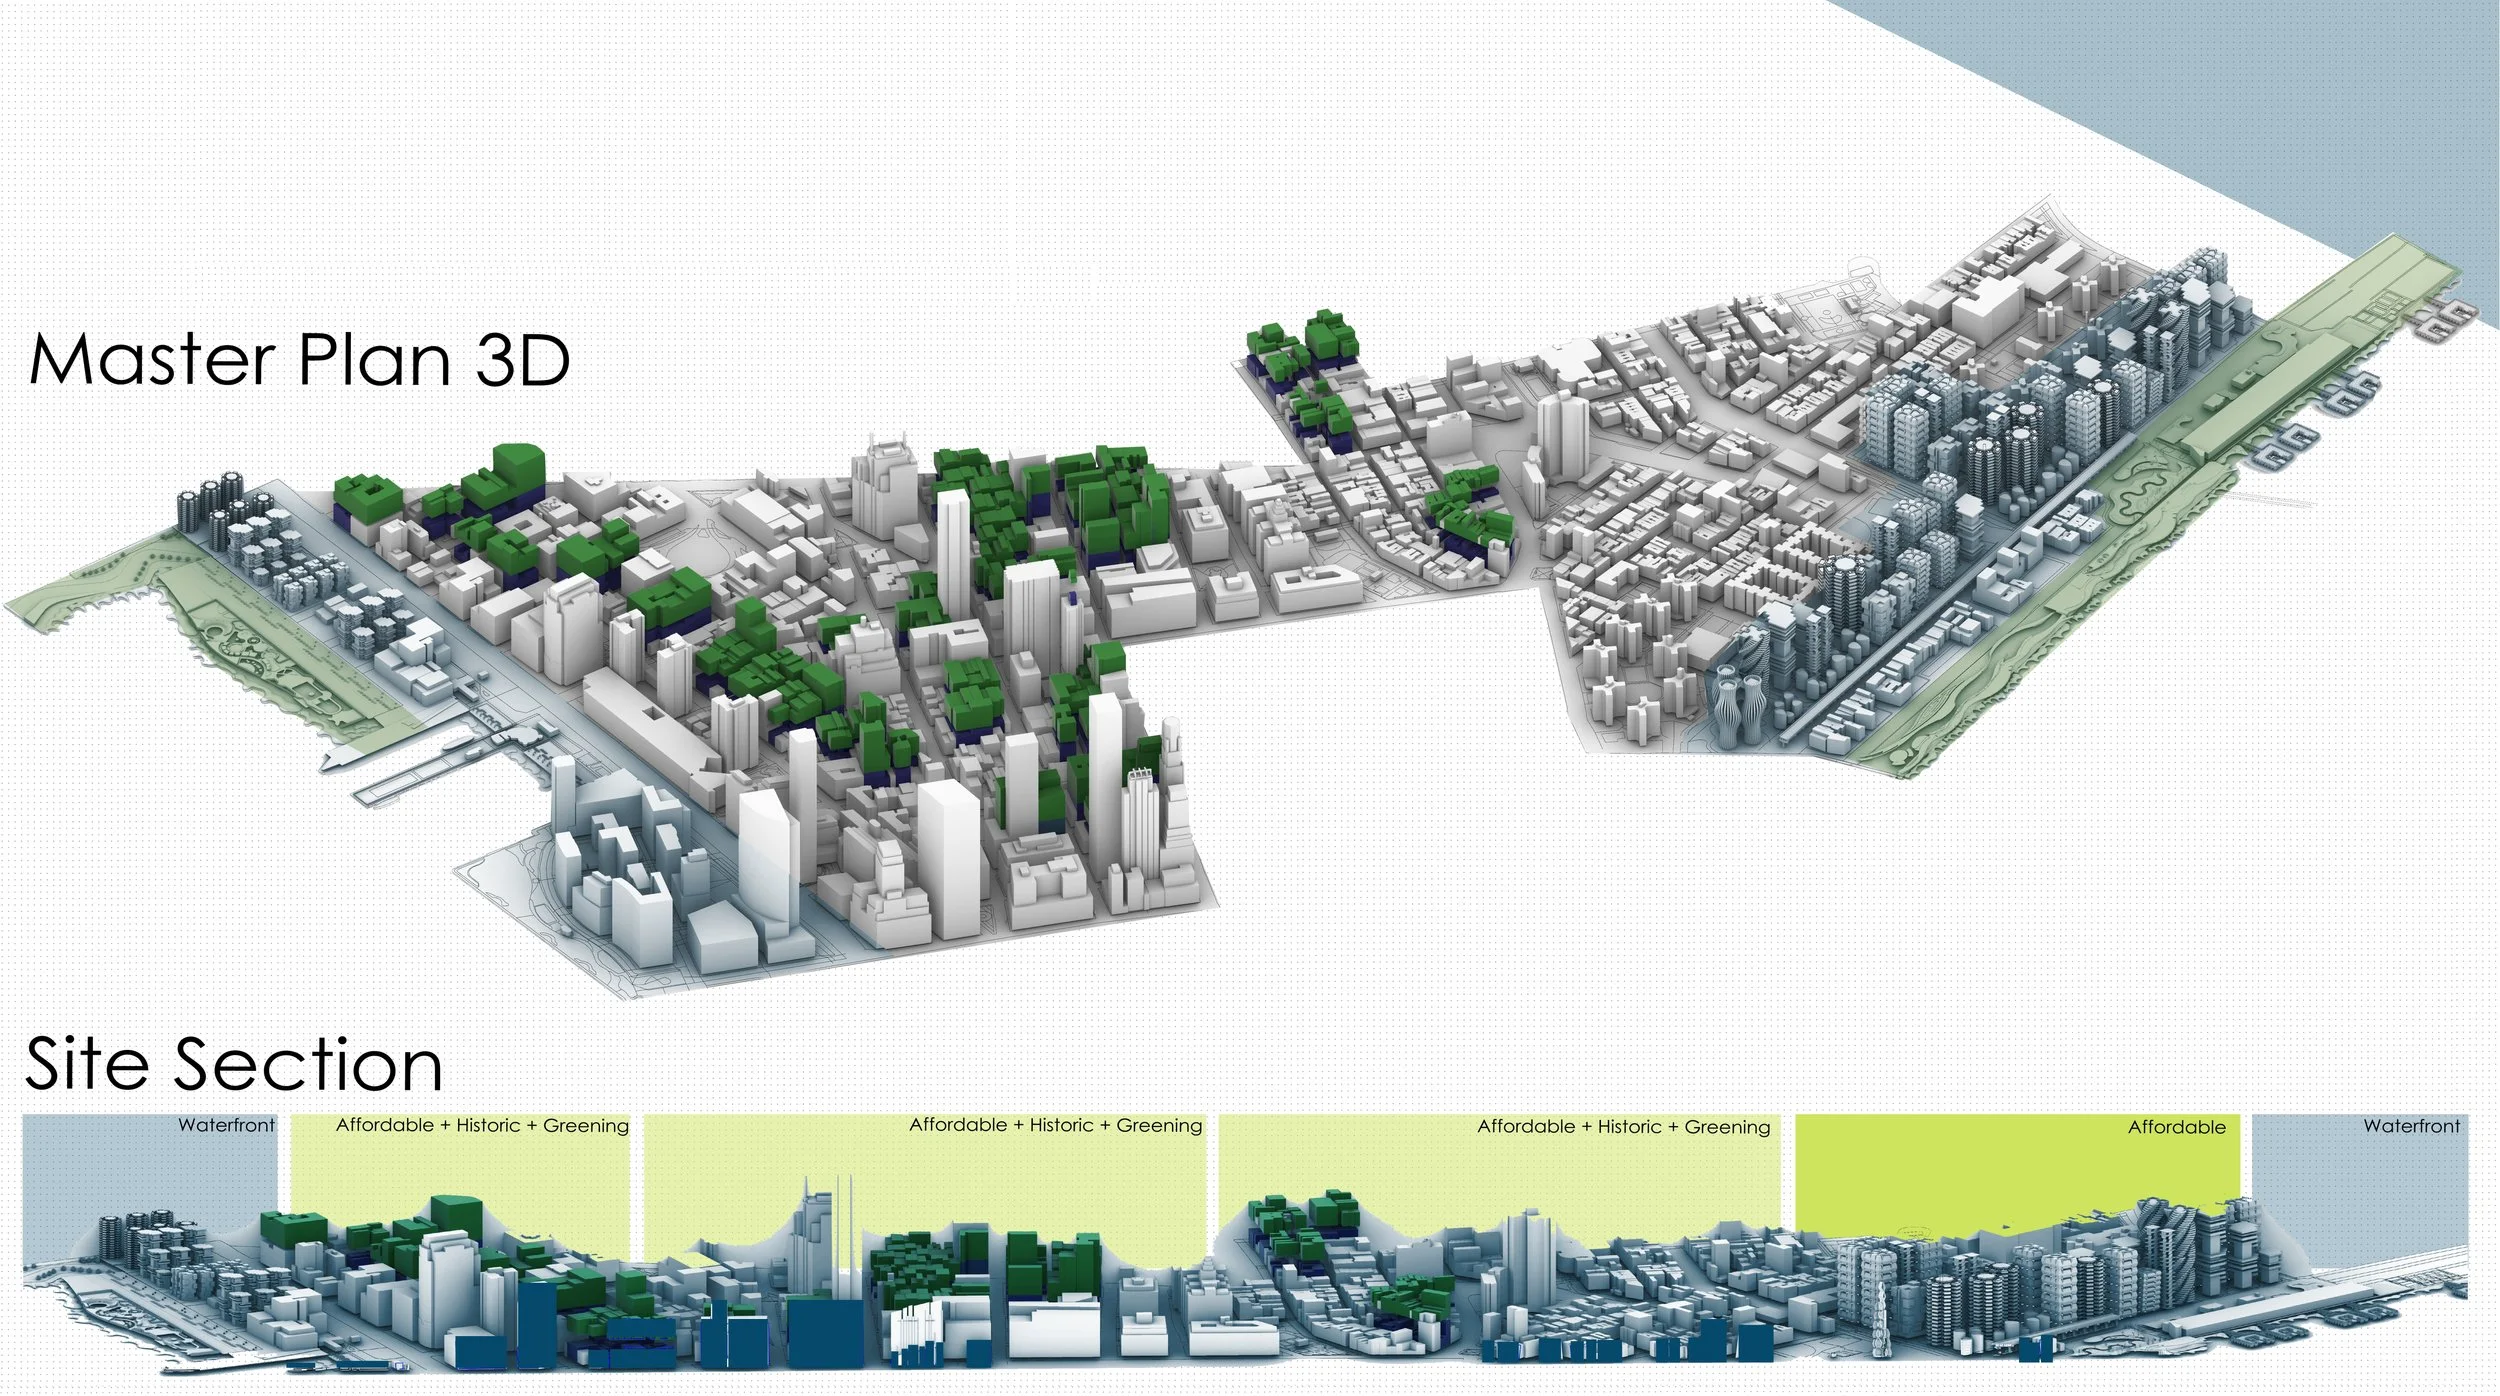Image resolution: width=2500 pixels, height=1396 pixels.
Task: Click the Site Section heading
Action: click(233, 1064)
